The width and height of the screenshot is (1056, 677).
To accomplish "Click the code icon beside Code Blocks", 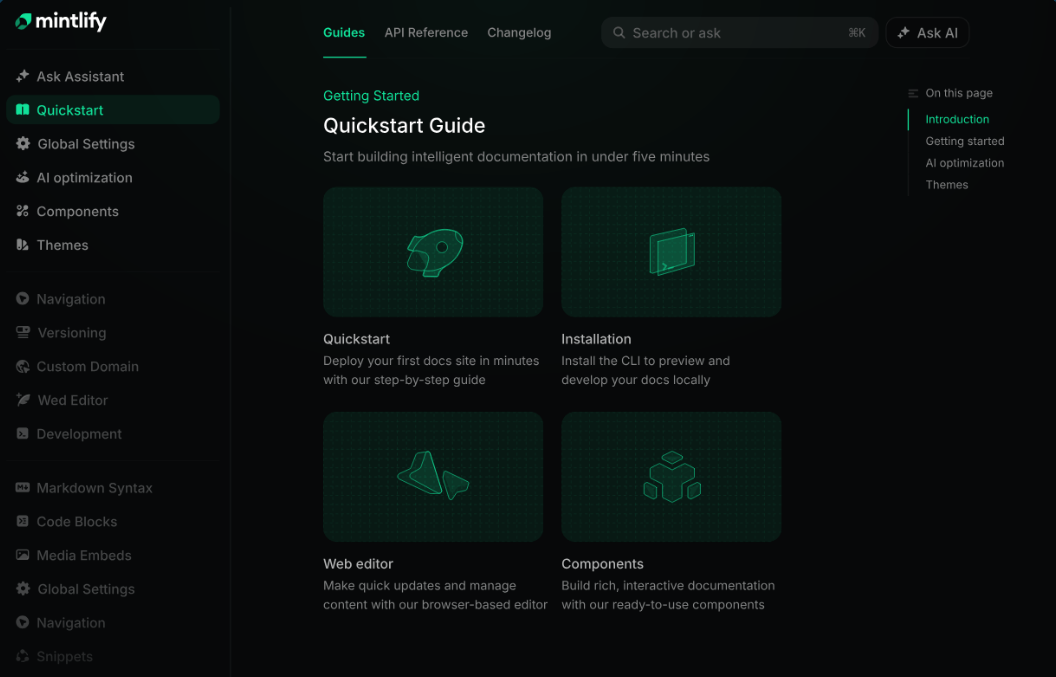I will tap(22, 521).
